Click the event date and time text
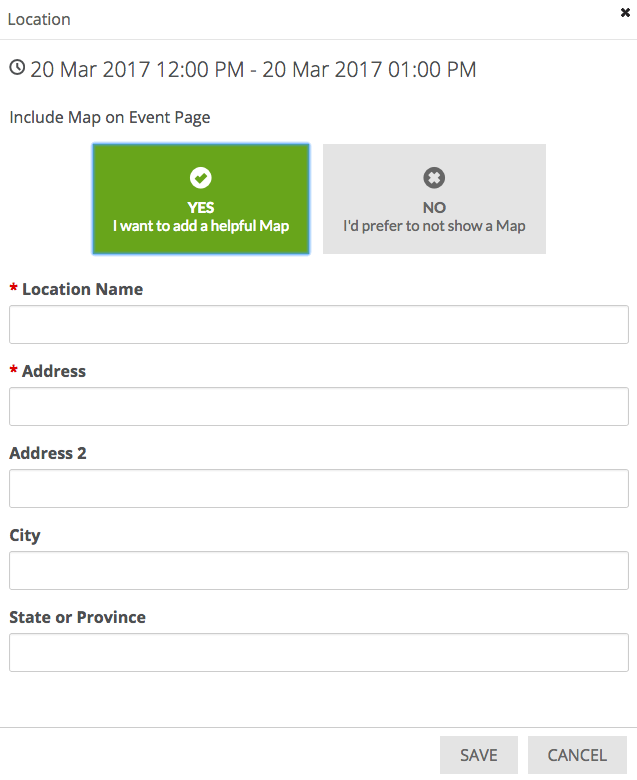 pyautogui.click(x=253, y=69)
